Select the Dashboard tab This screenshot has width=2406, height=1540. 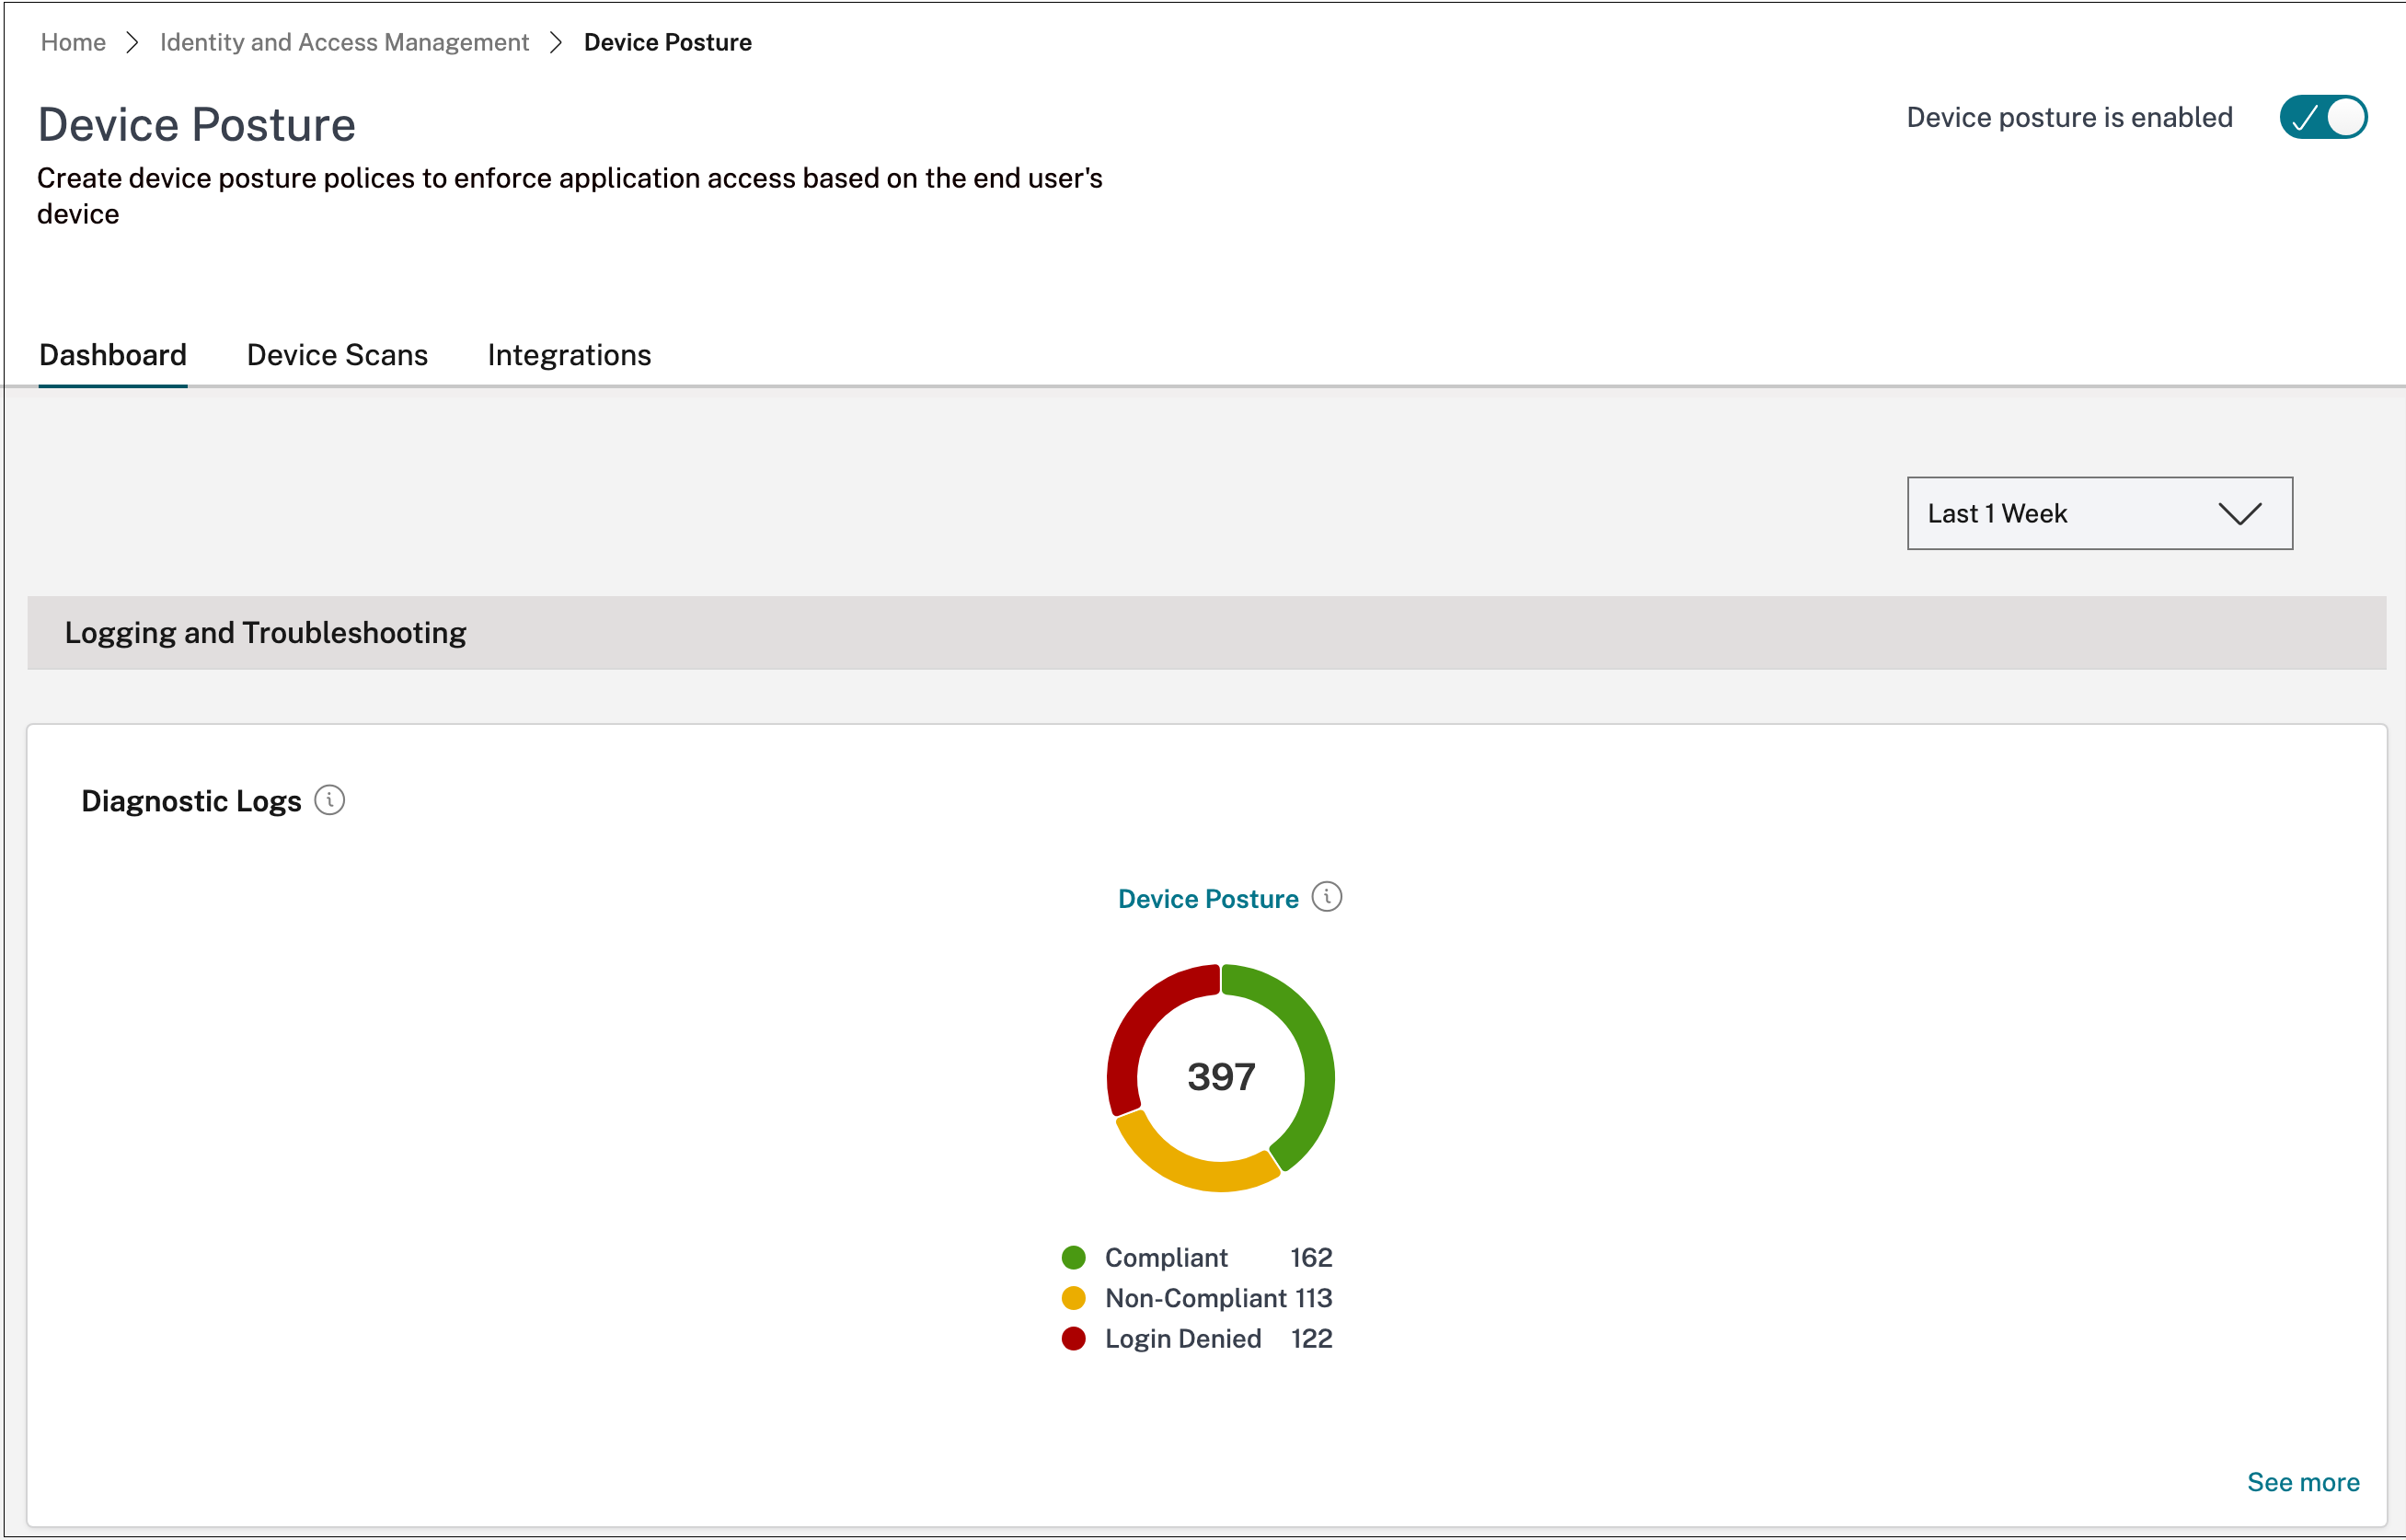pyautogui.click(x=113, y=355)
